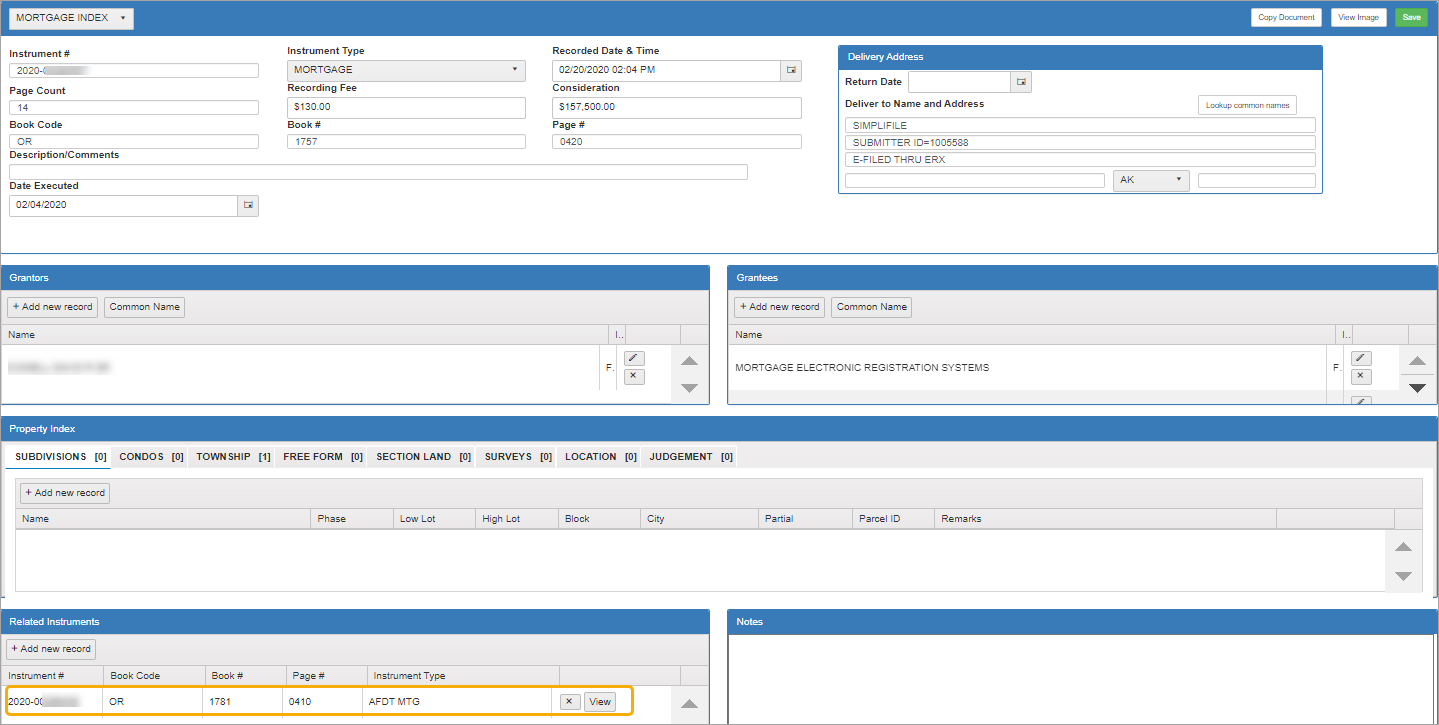The height and width of the screenshot is (725, 1439).
Task: Click Lookup common names button
Action: pyautogui.click(x=1247, y=105)
